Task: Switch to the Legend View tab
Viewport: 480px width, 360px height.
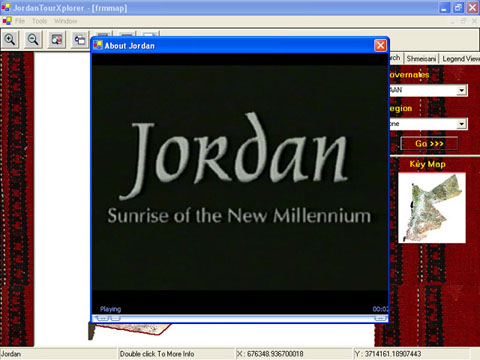Action: click(460, 59)
